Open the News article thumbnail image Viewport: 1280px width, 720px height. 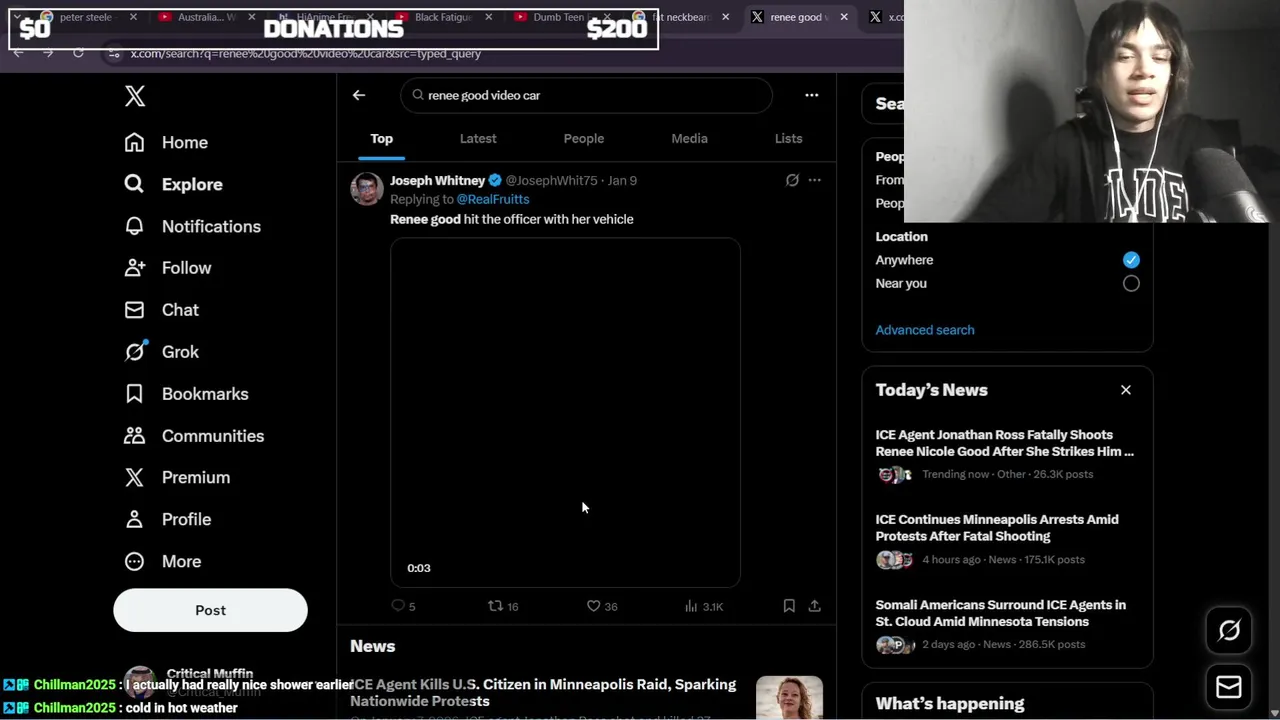789,698
